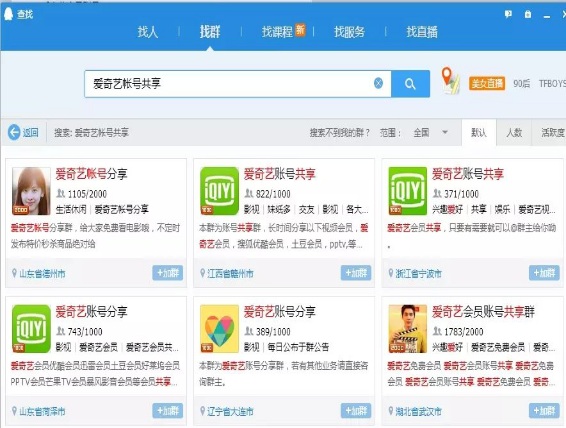The image size is (566, 428).
Task: Click the 浙江省宁波市 location link
Action: click(x=419, y=274)
